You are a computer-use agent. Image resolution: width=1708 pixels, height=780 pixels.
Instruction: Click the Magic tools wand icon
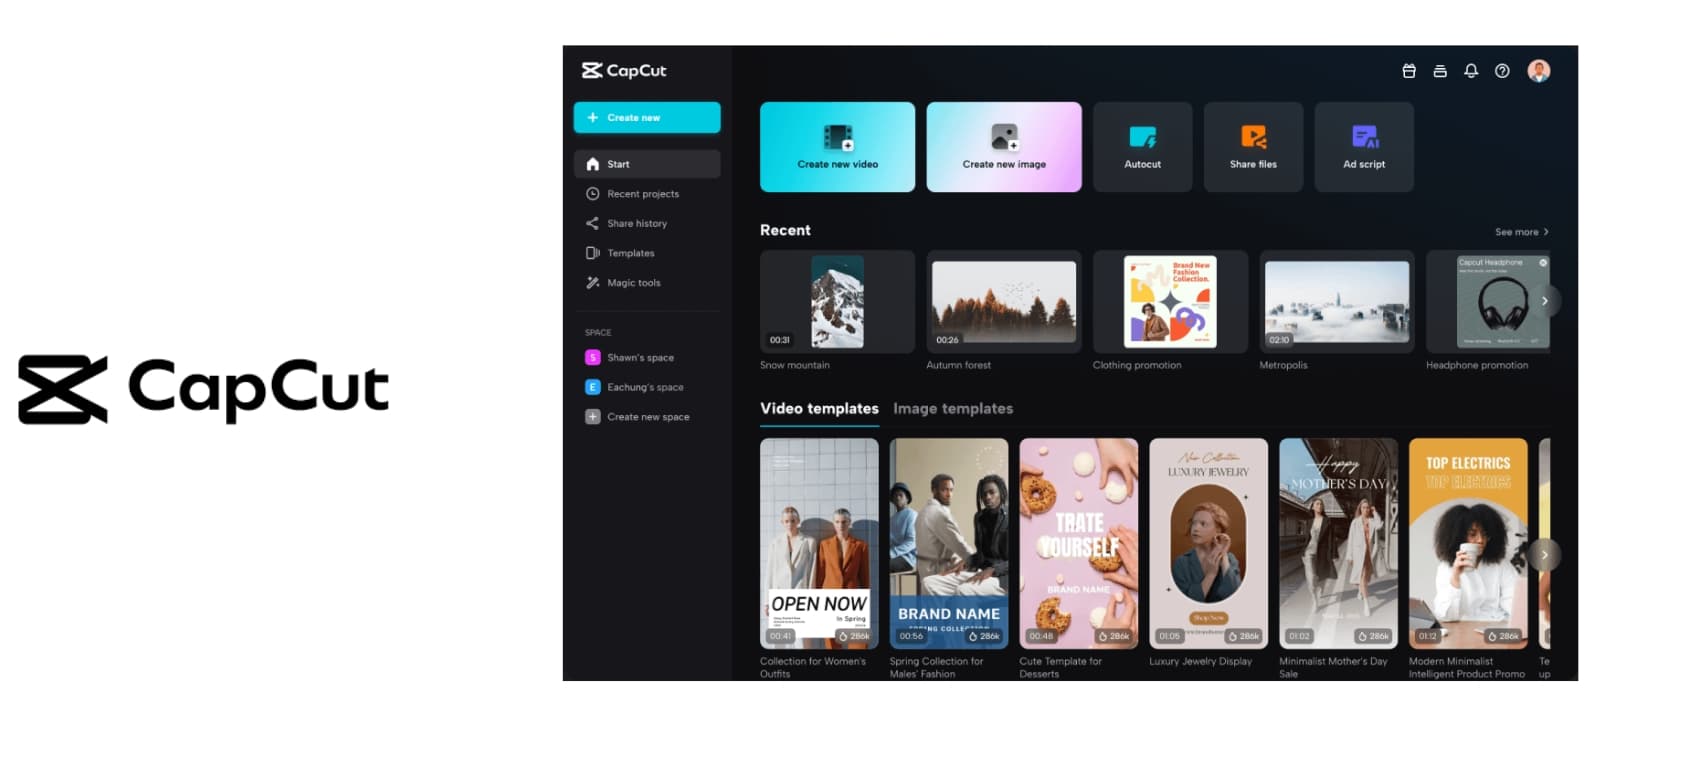pos(593,283)
